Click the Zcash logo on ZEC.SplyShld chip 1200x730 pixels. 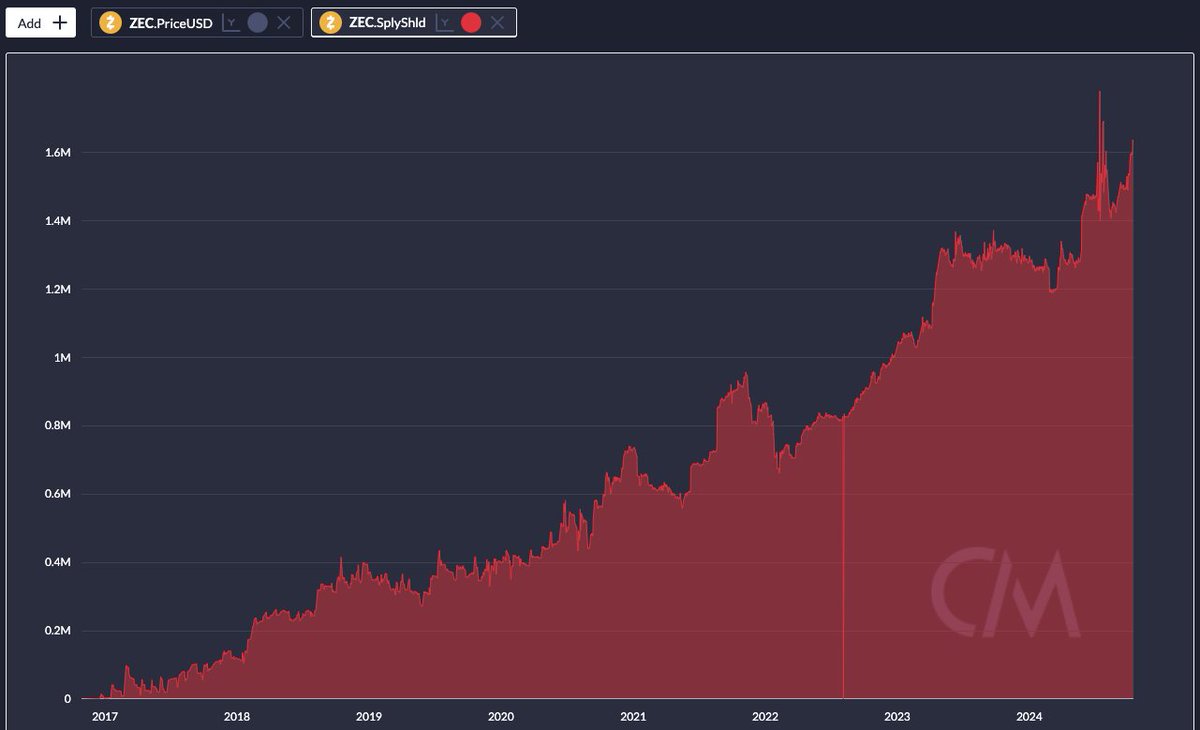[329, 21]
